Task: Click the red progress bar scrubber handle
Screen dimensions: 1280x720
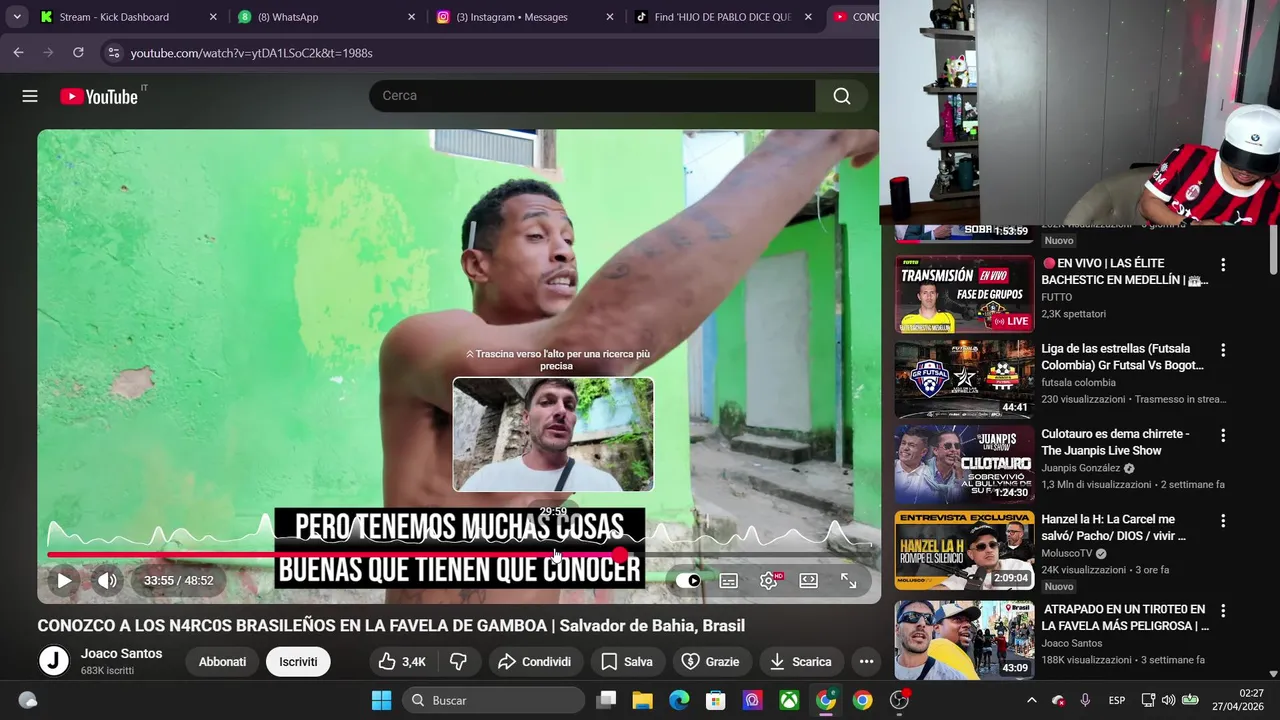Action: [620, 554]
